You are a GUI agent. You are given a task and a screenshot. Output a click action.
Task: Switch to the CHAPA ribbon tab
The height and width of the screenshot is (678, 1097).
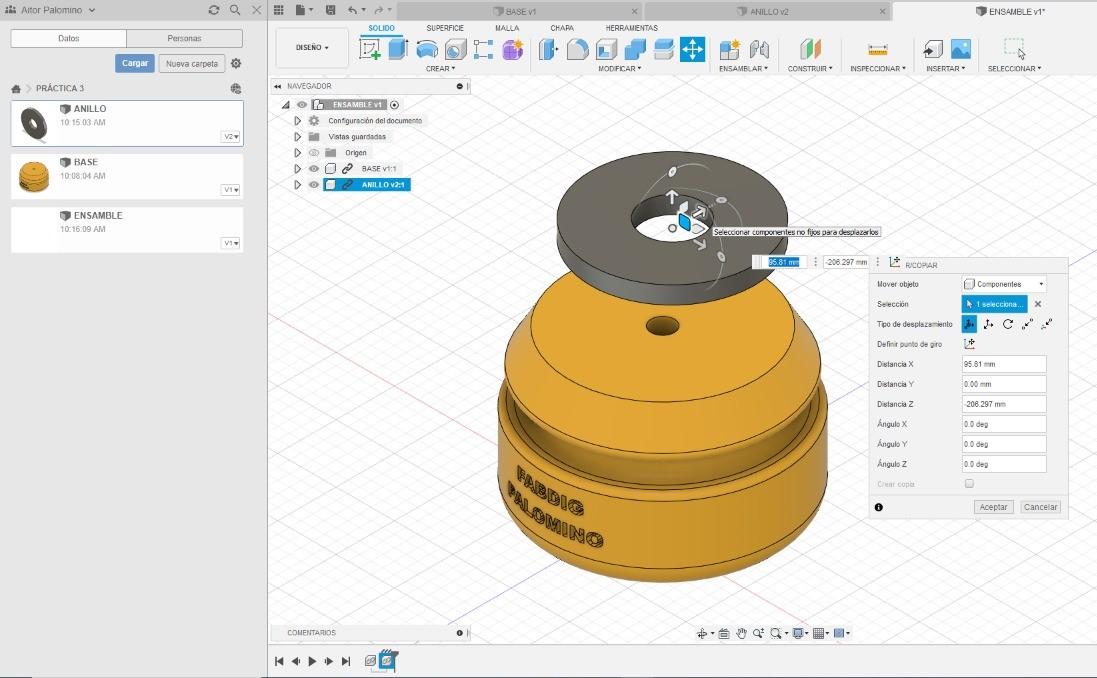[562, 28]
